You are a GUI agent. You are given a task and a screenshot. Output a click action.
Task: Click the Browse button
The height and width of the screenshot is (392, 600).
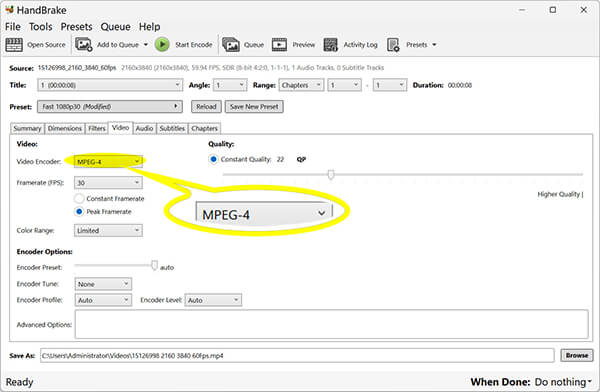tap(577, 356)
